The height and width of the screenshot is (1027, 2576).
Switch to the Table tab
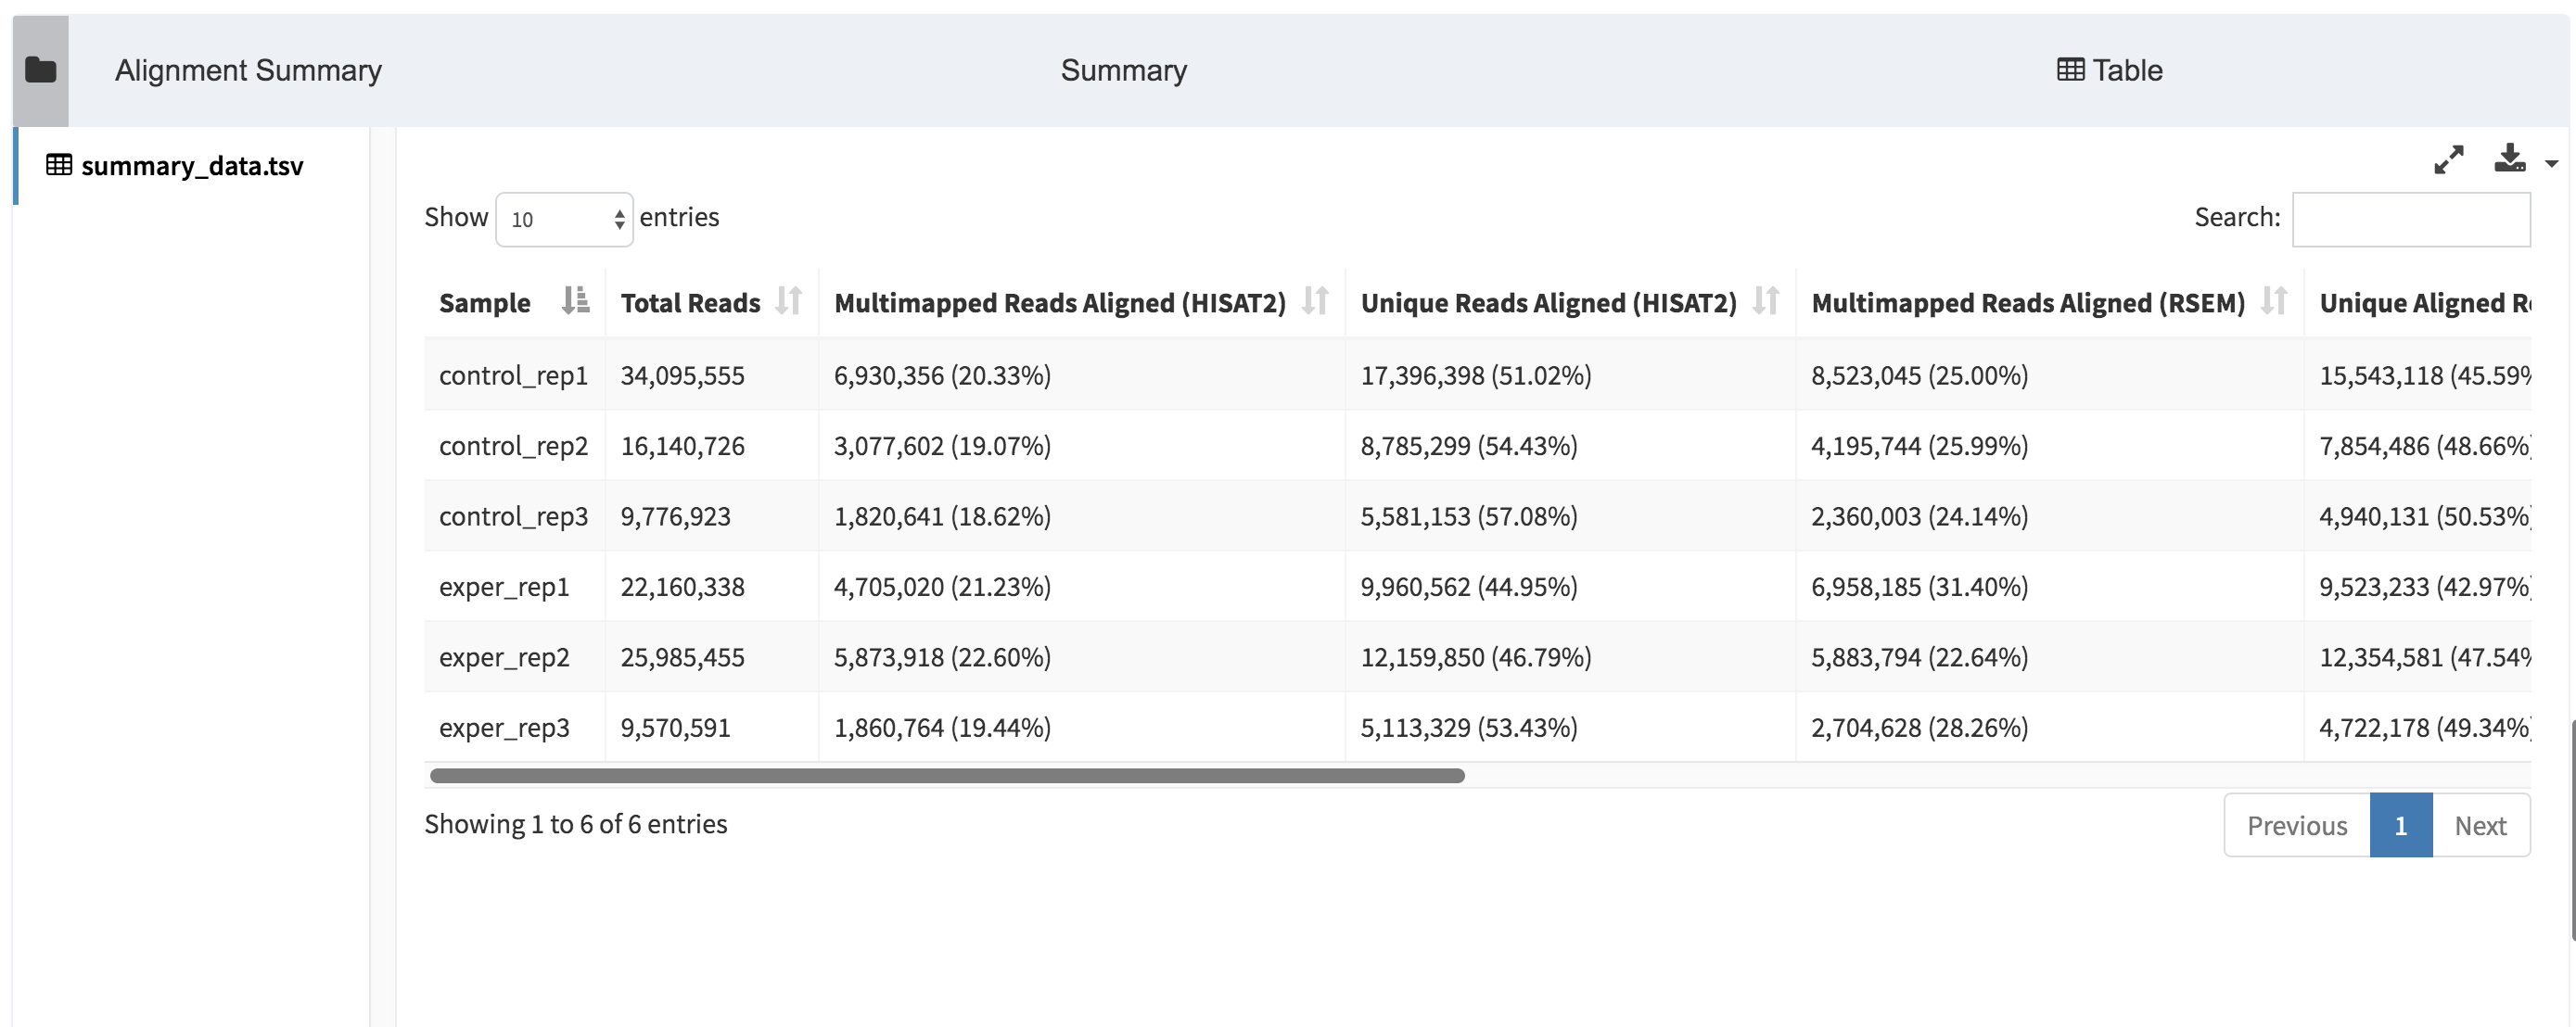pyautogui.click(x=2109, y=70)
